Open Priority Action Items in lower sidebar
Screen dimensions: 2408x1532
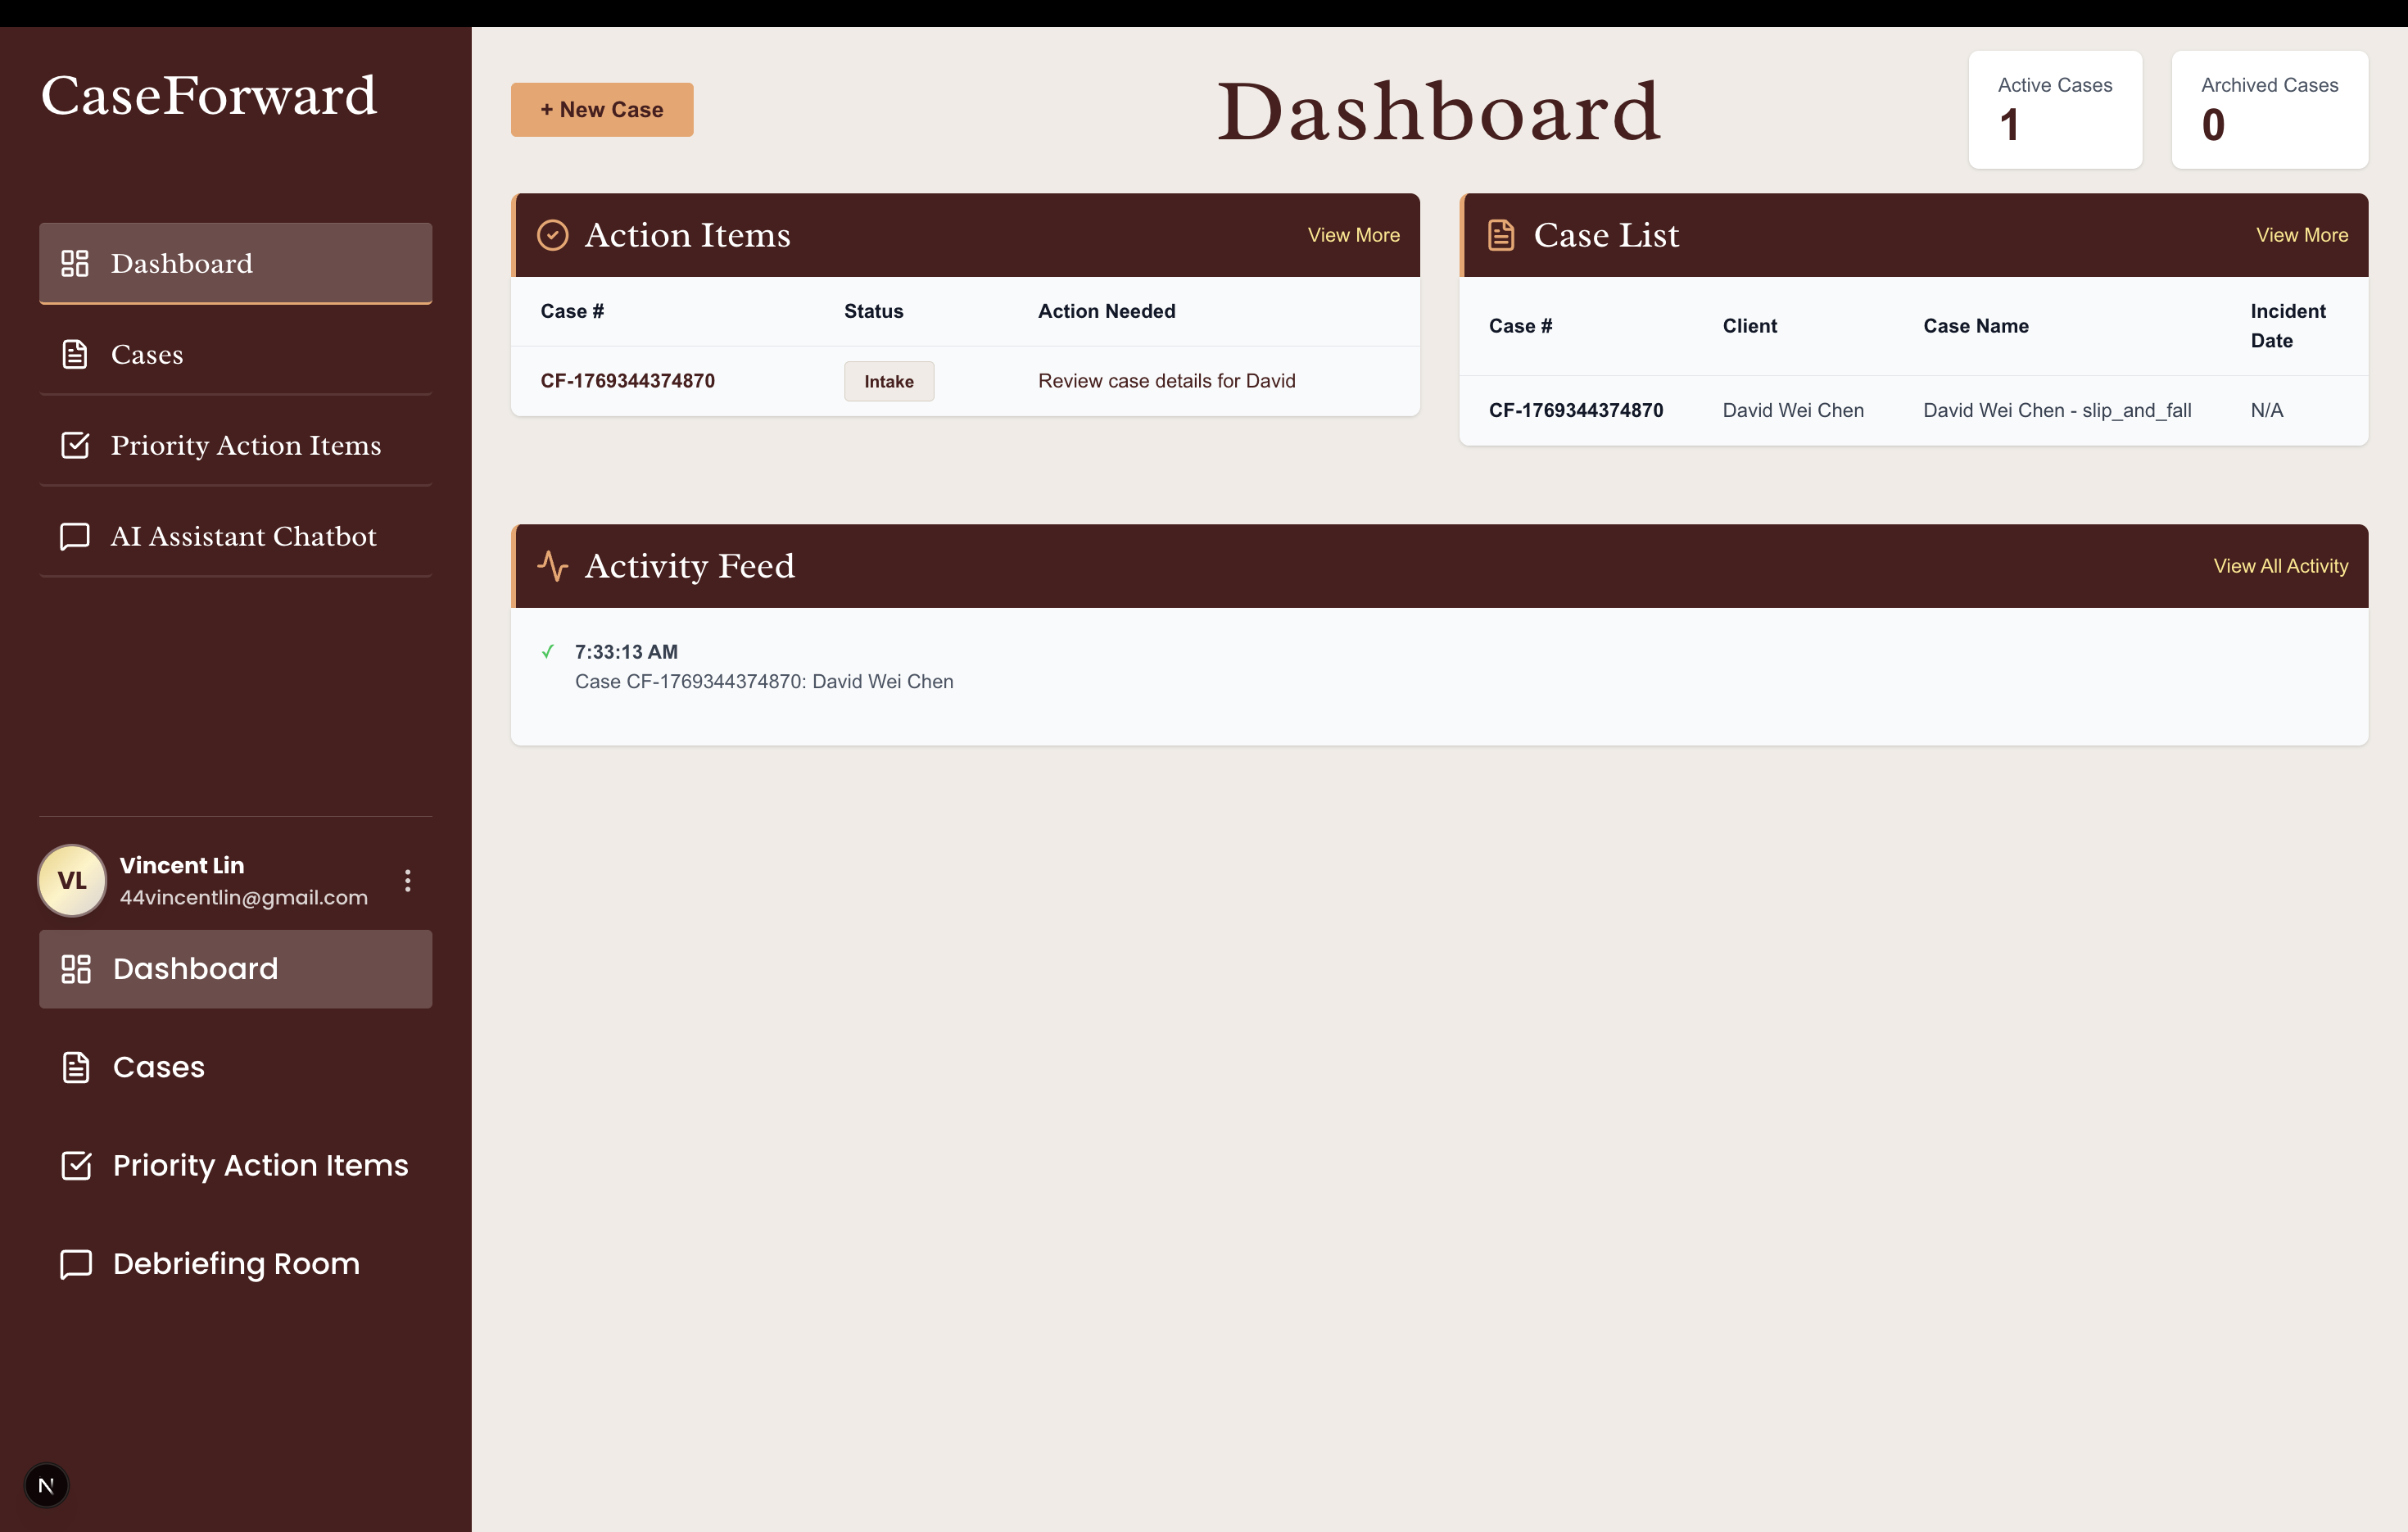tap(260, 1165)
